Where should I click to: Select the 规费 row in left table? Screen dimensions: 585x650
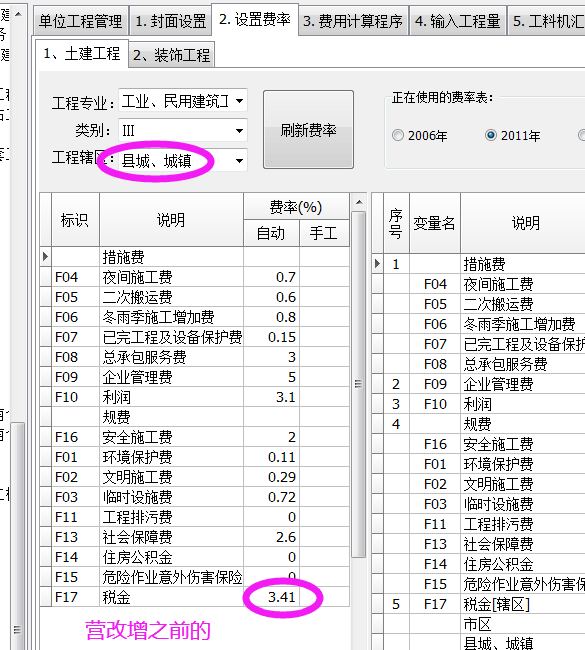(195, 417)
